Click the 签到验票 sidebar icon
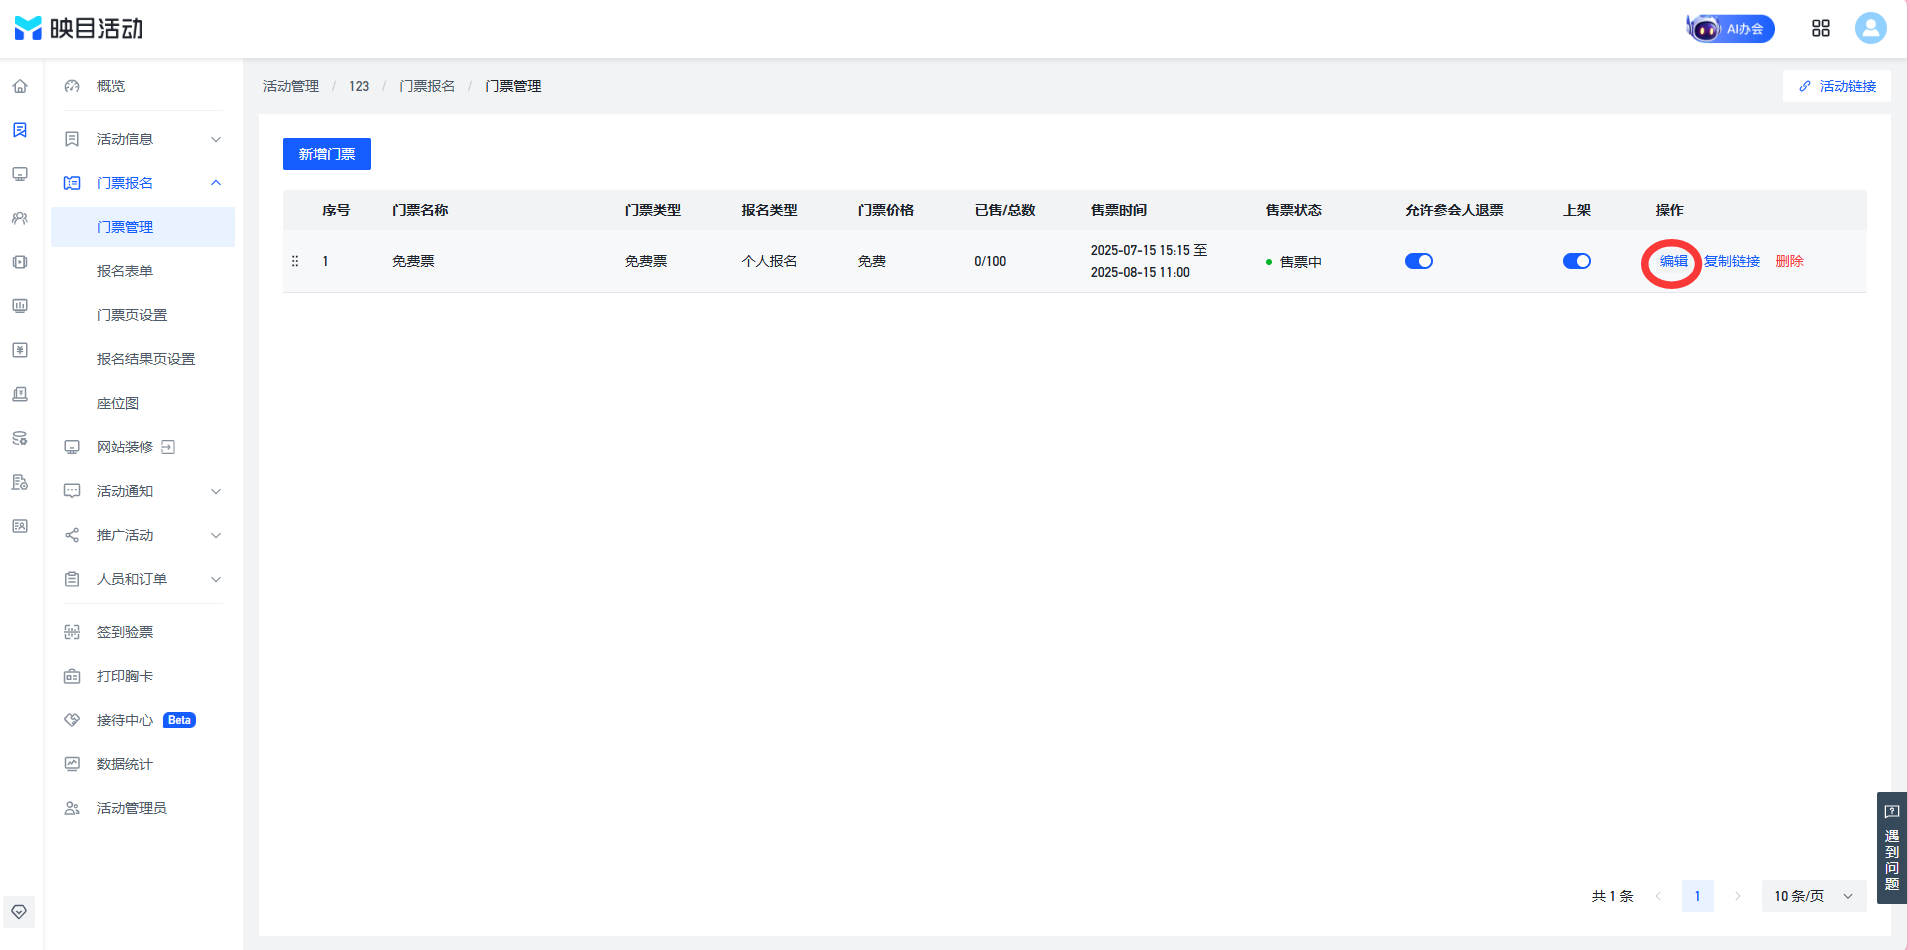 72,632
